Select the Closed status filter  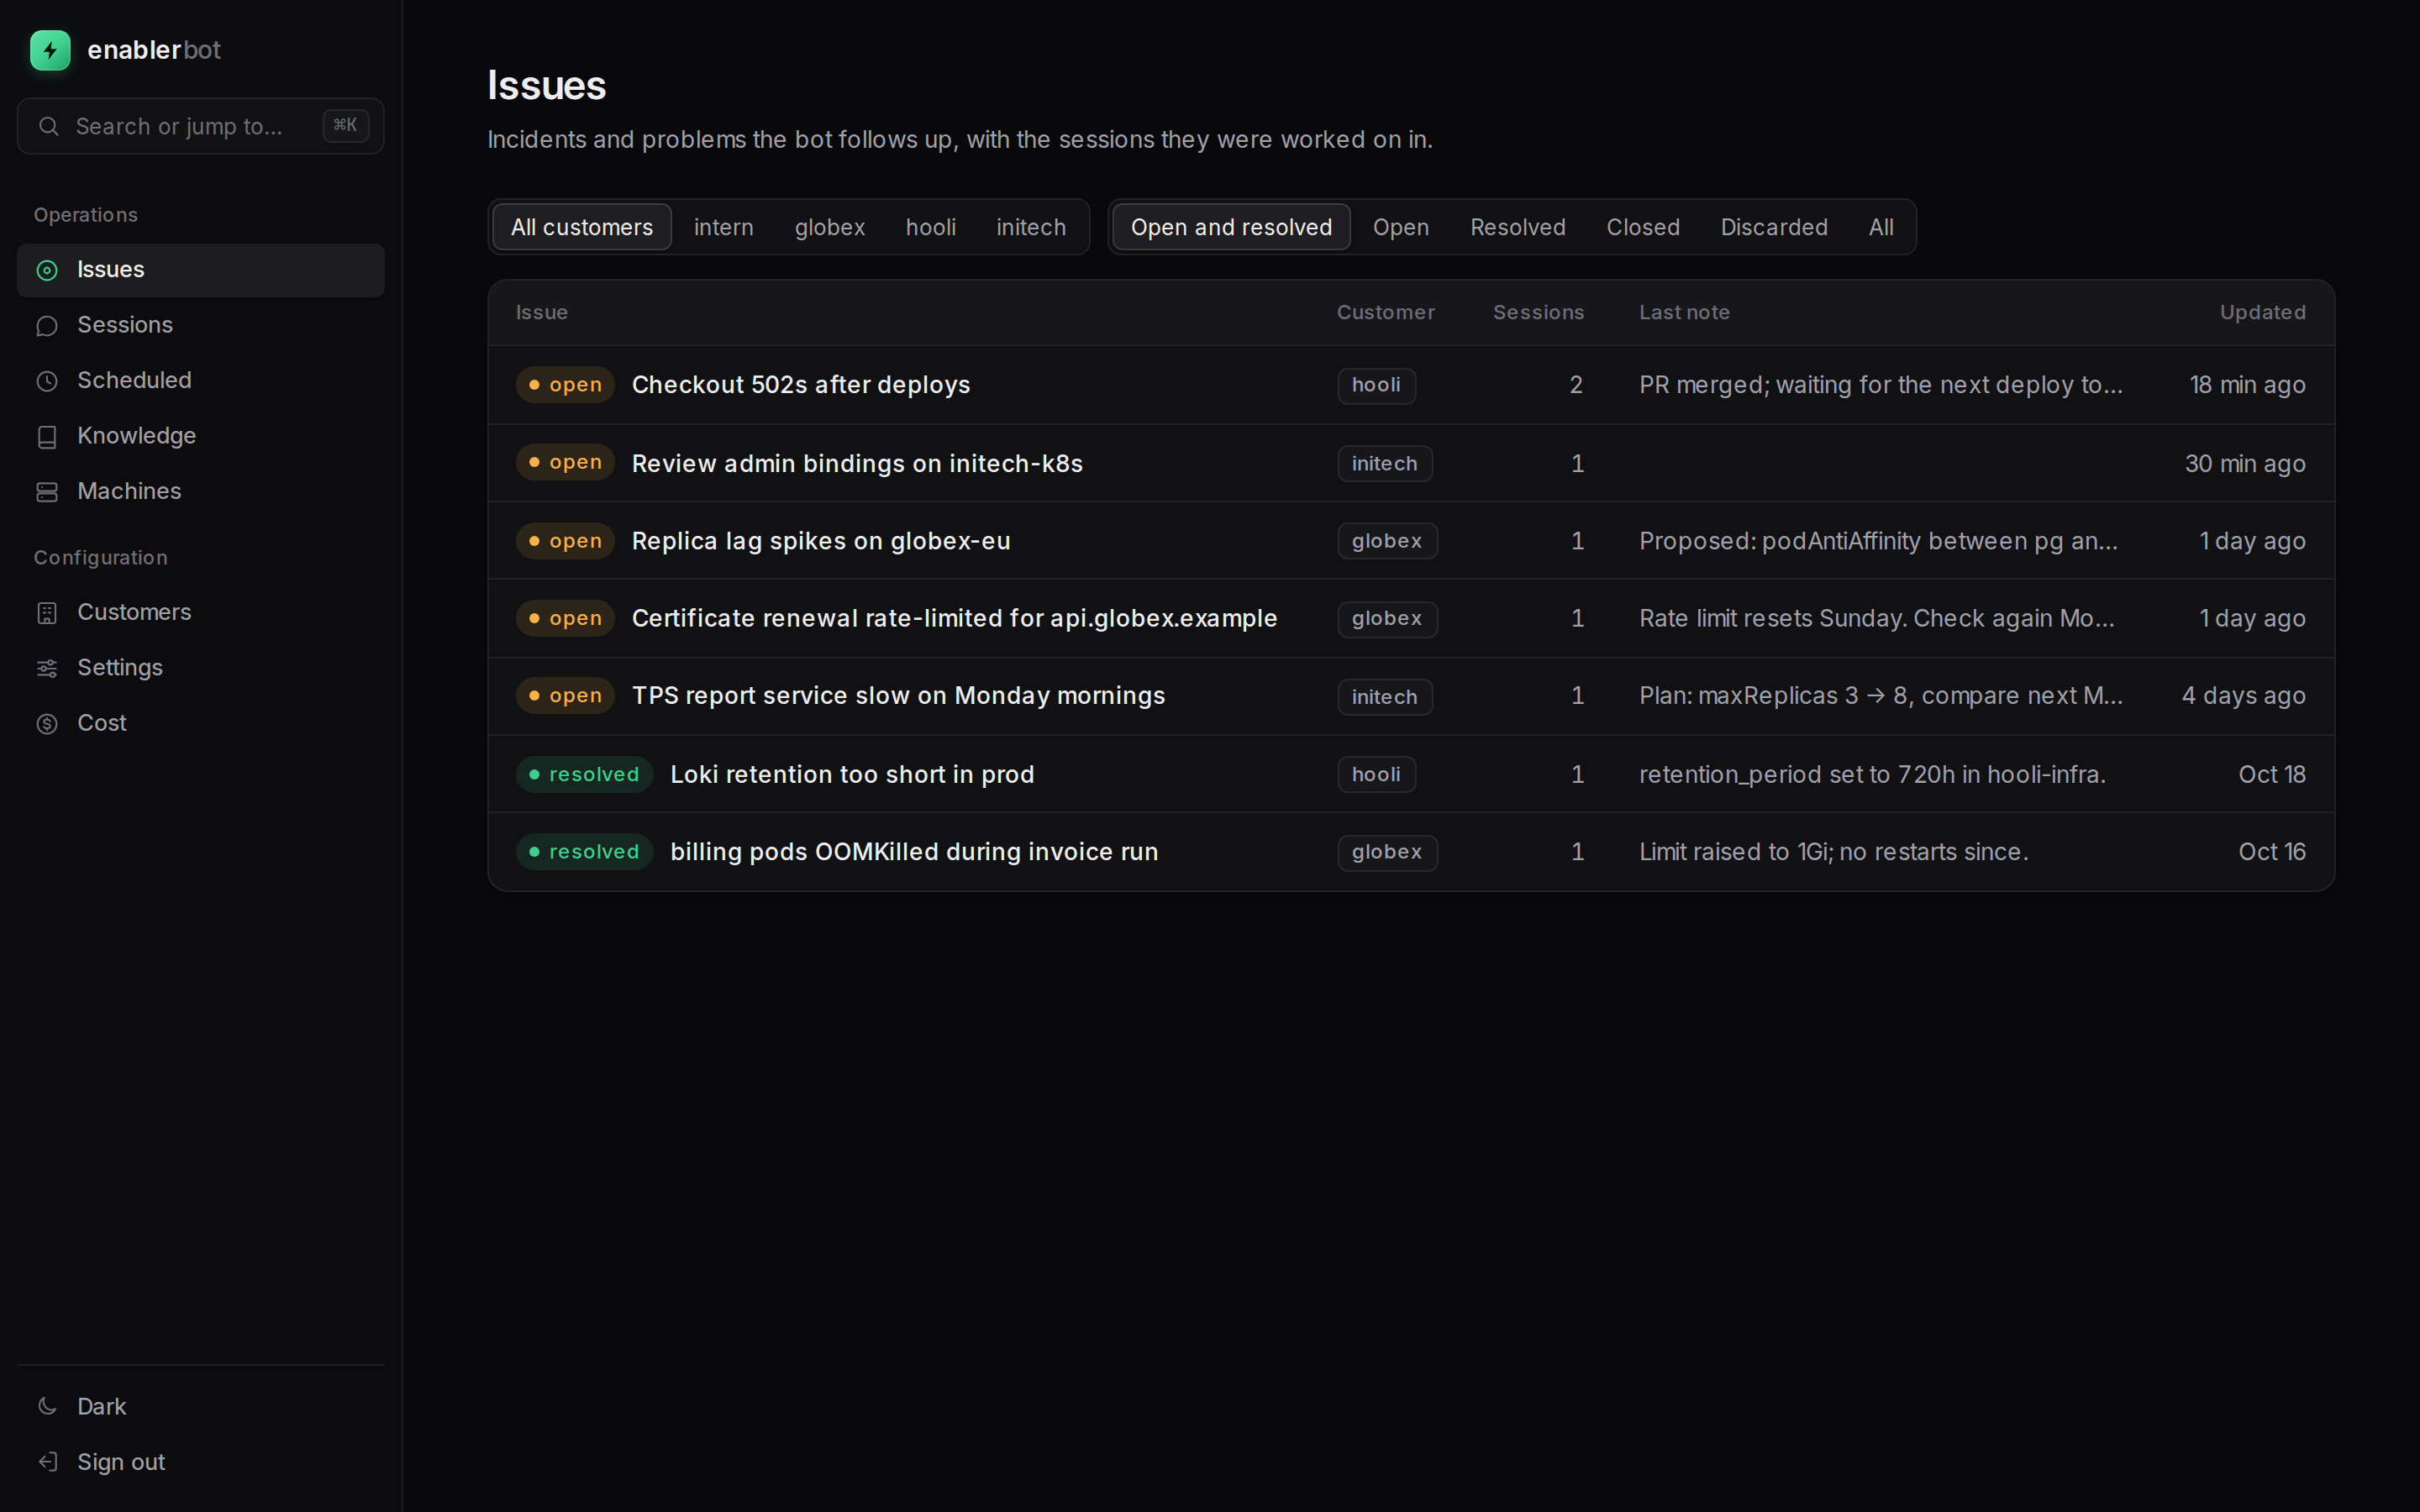pos(1642,227)
